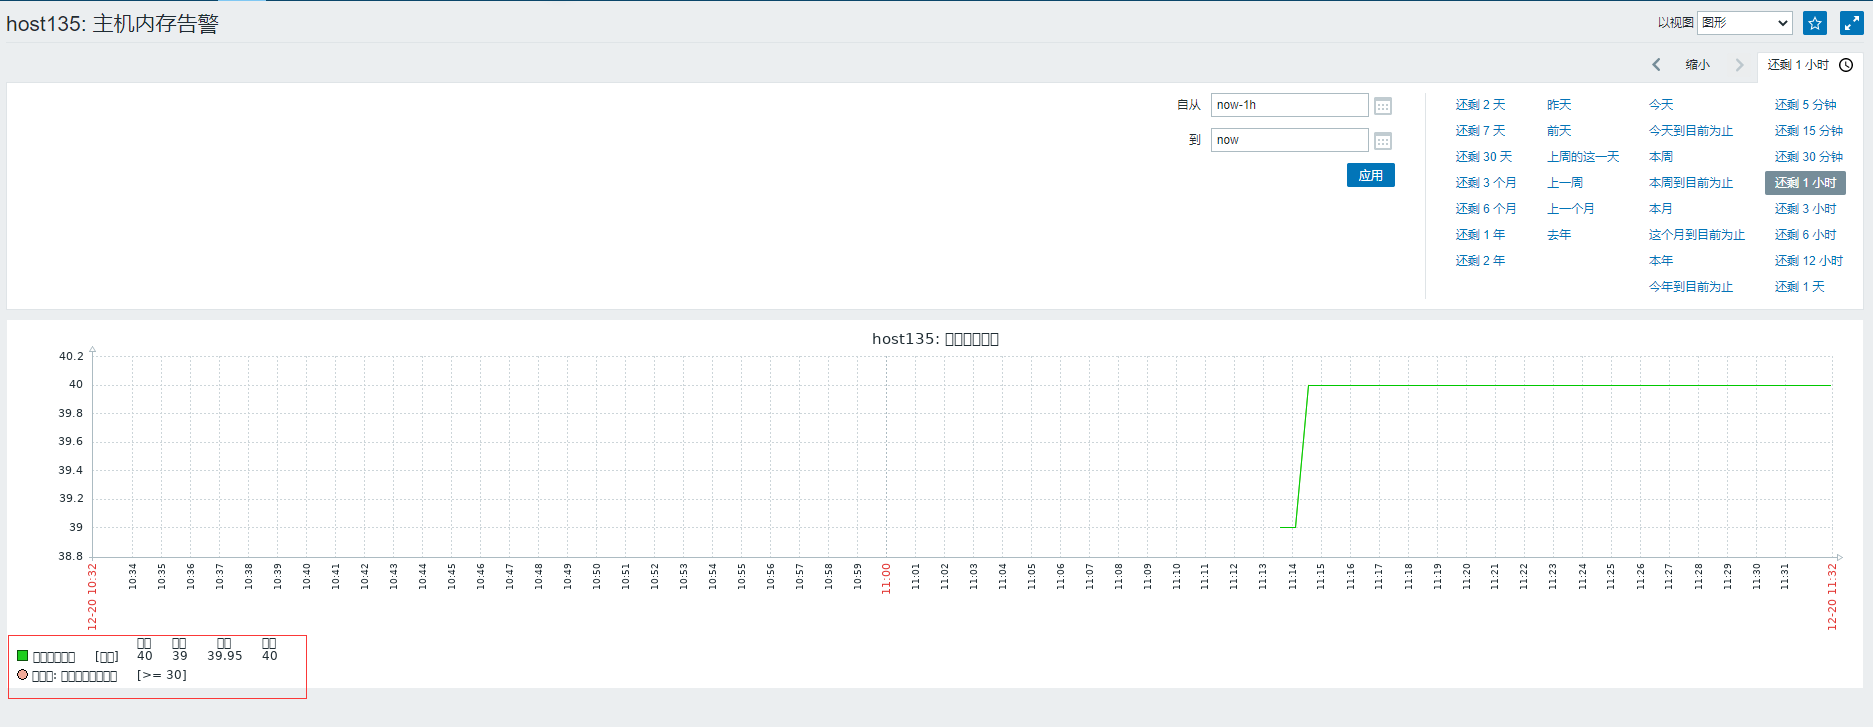Select 今天到目前为止 range

click(x=1691, y=131)
